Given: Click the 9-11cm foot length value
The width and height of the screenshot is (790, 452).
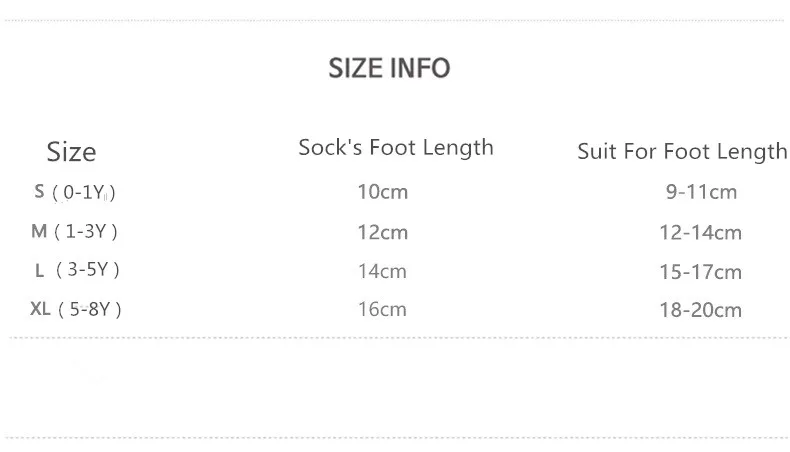Looking at the screenshot, I should tap(701, 192).
